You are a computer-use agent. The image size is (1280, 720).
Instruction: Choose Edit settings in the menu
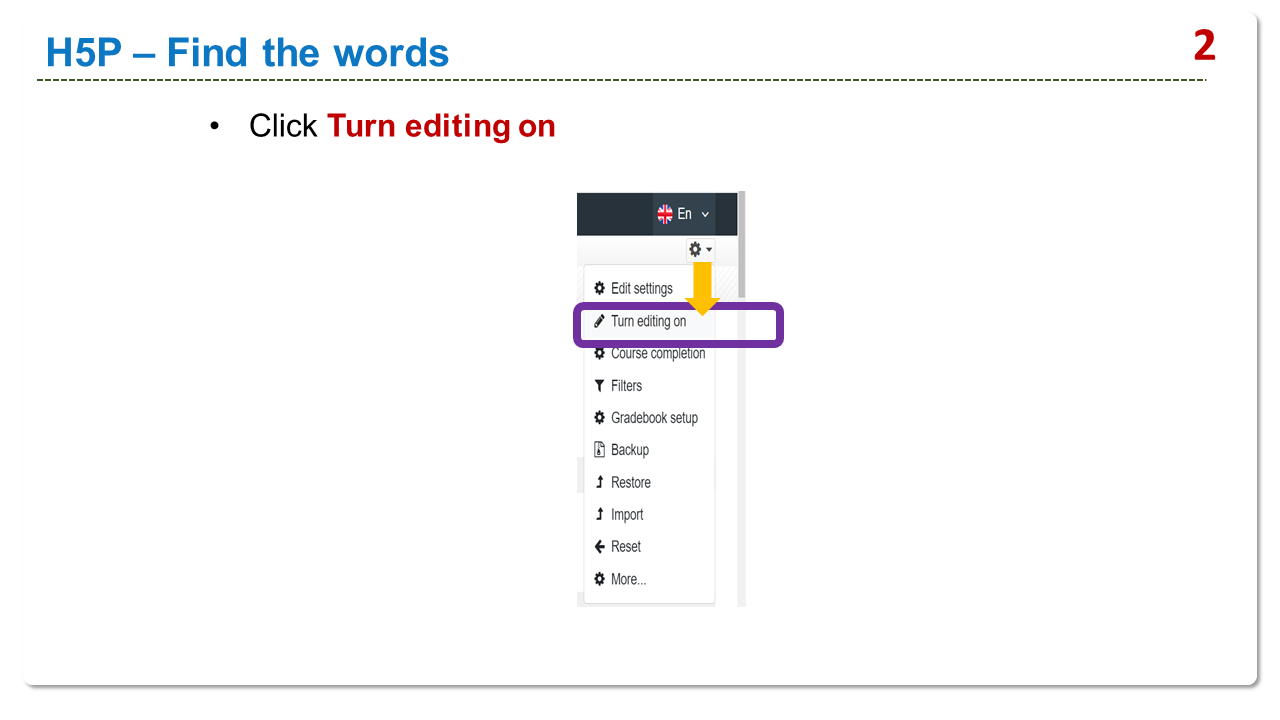pos(641,288)
